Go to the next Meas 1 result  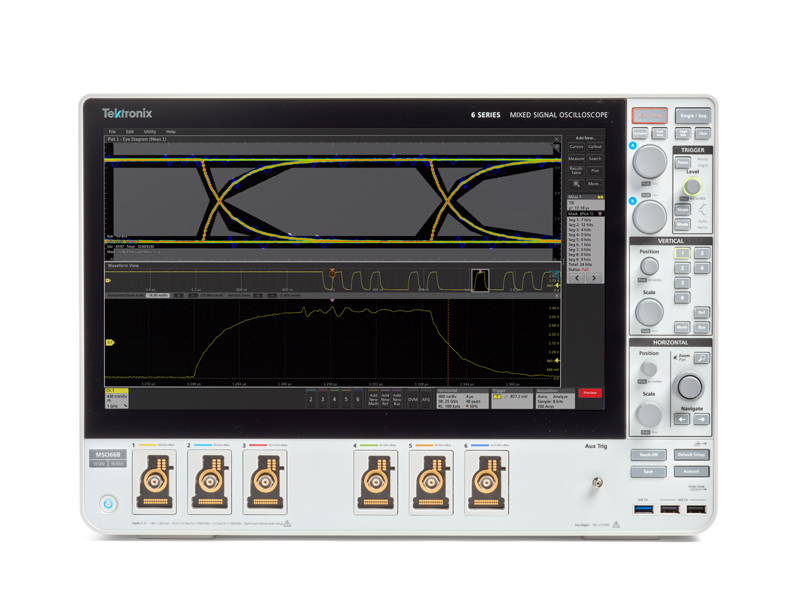595,278
